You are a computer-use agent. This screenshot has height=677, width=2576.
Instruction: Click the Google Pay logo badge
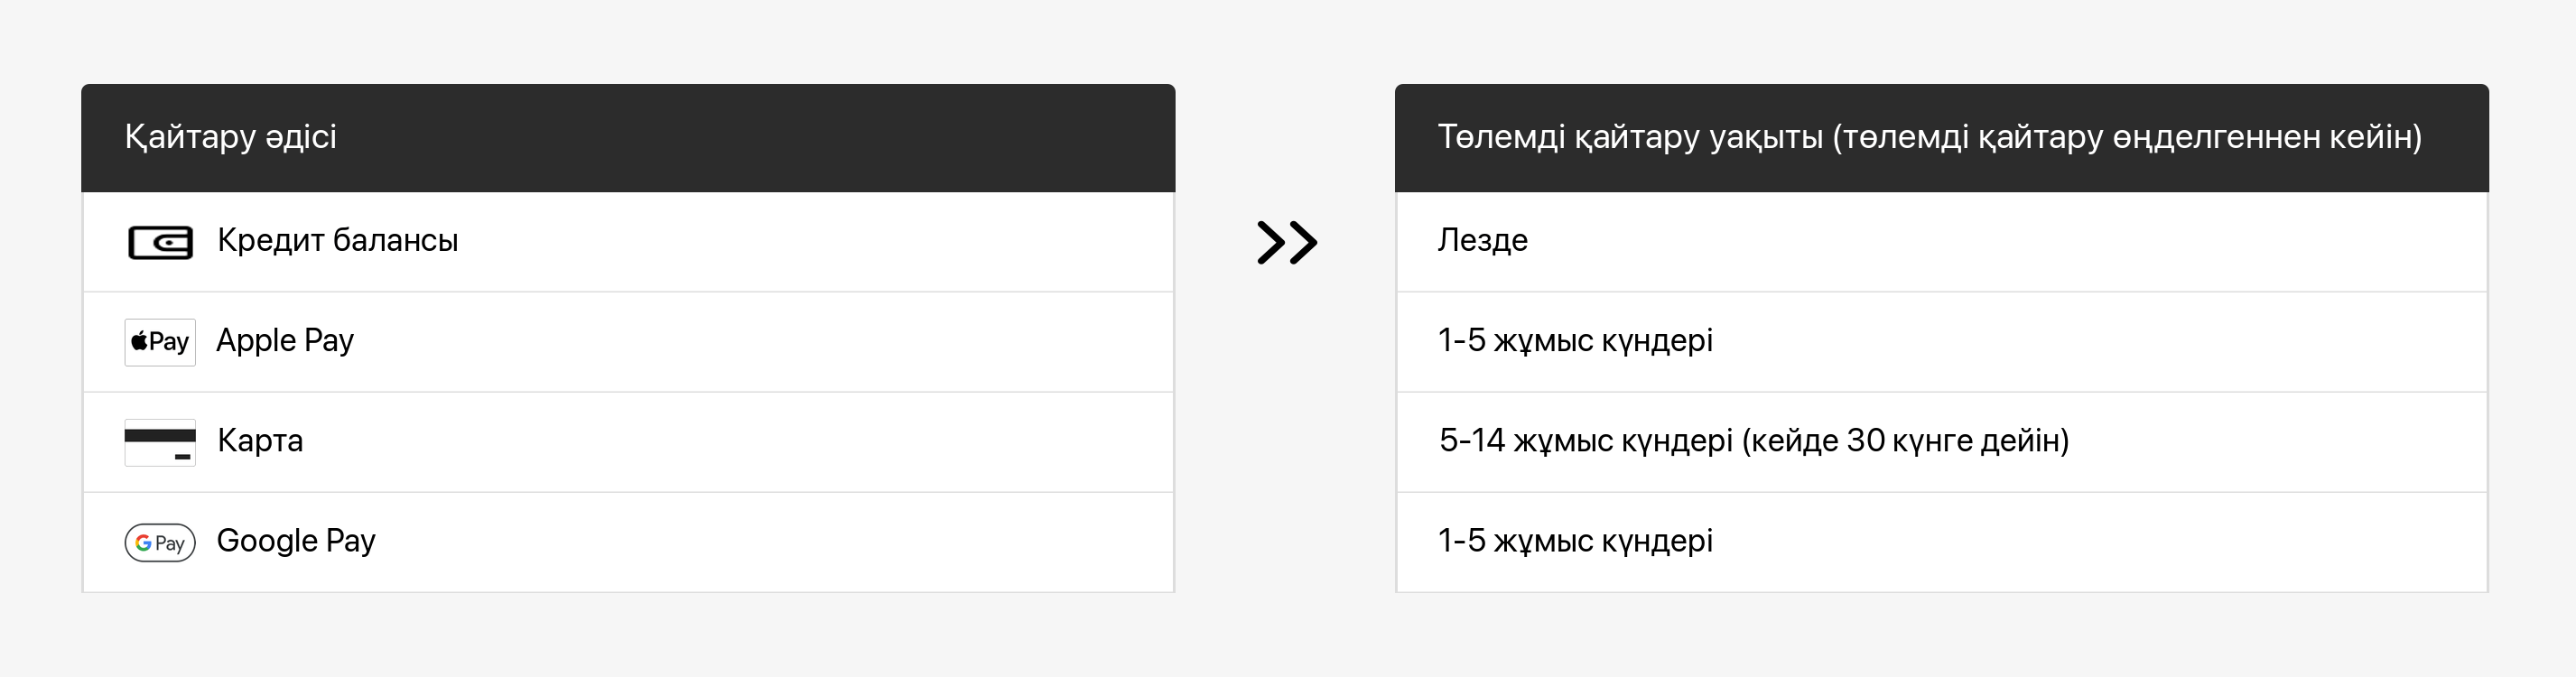160,542
